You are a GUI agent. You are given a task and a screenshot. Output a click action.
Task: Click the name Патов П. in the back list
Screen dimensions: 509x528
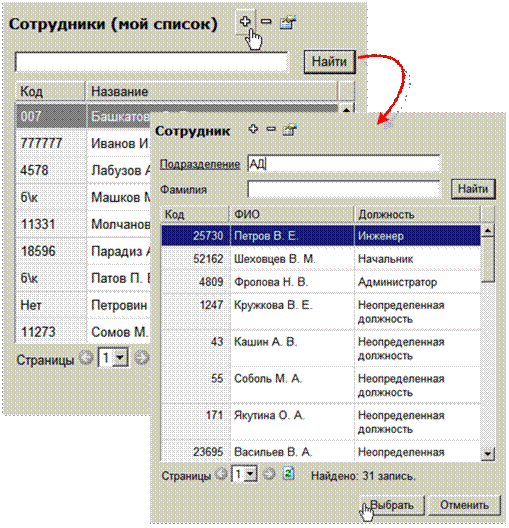pos(117,278)
